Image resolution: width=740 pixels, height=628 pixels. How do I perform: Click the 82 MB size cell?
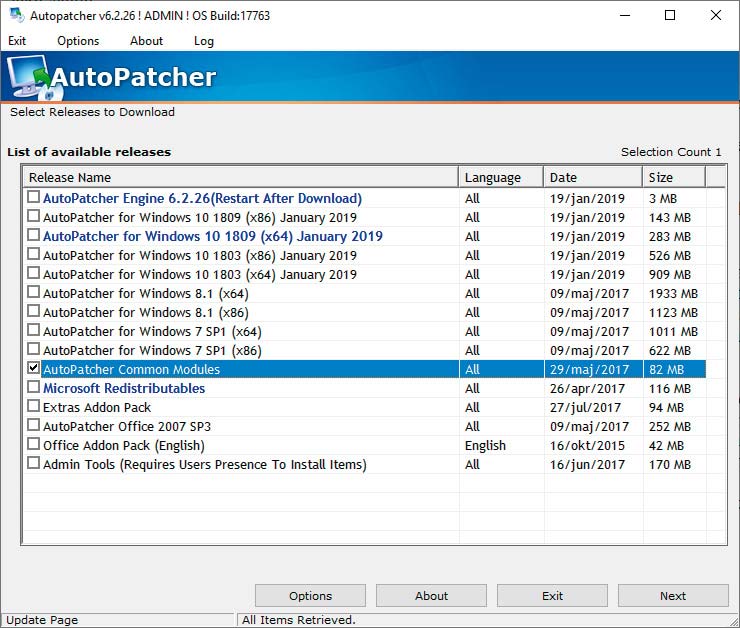click(666, 369)
